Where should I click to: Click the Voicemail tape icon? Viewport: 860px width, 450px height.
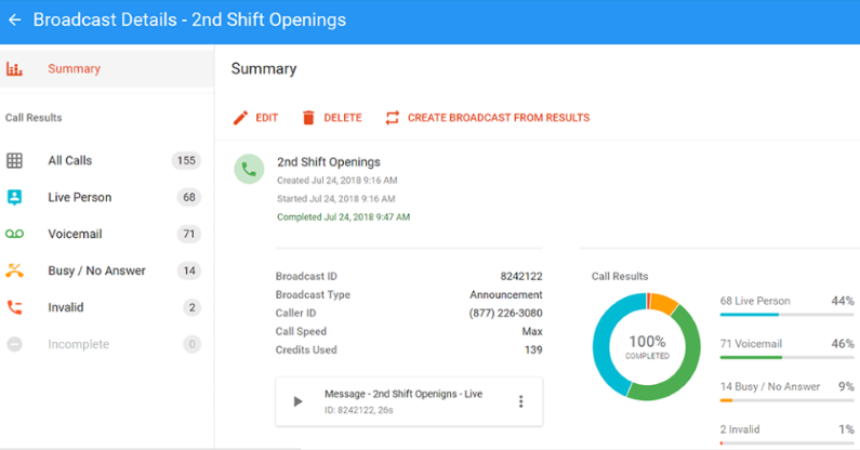click(14, 234)
